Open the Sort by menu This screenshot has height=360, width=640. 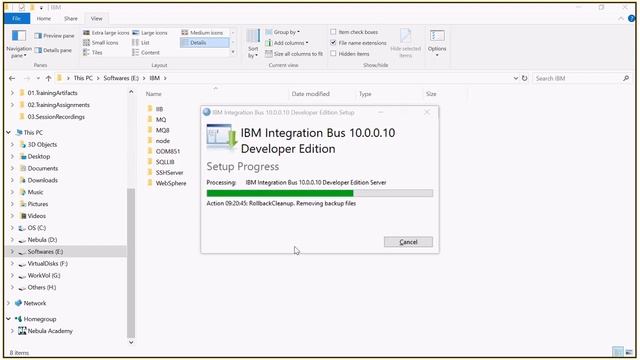pyautogui.click(x=253, y=44)
